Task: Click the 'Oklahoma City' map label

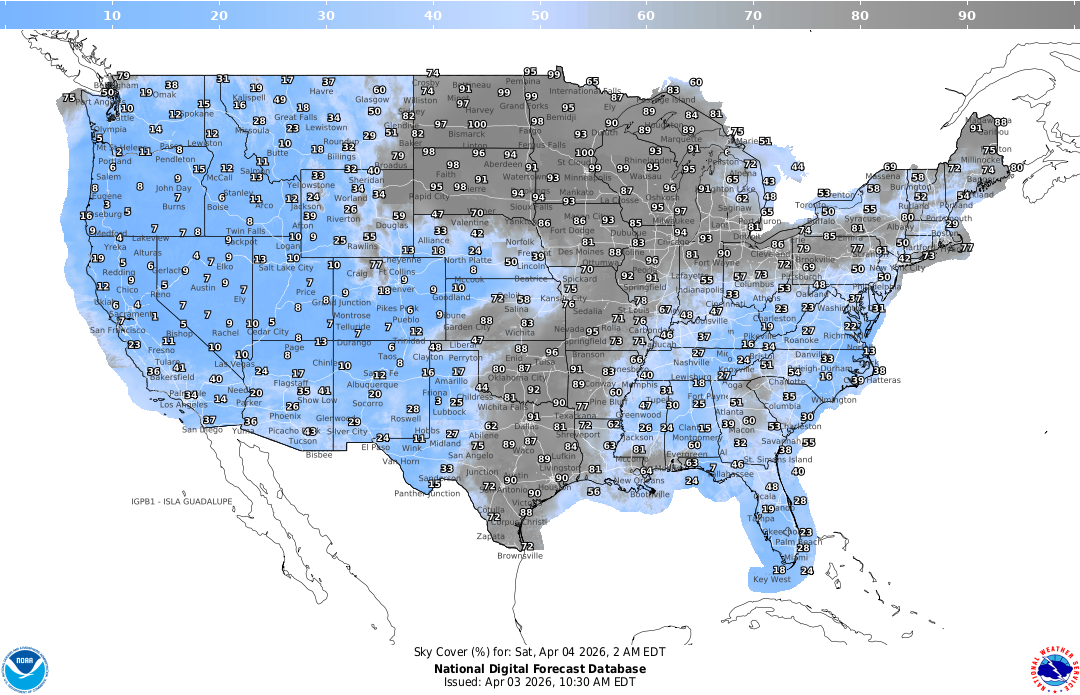Action: [x=517, y=377]
